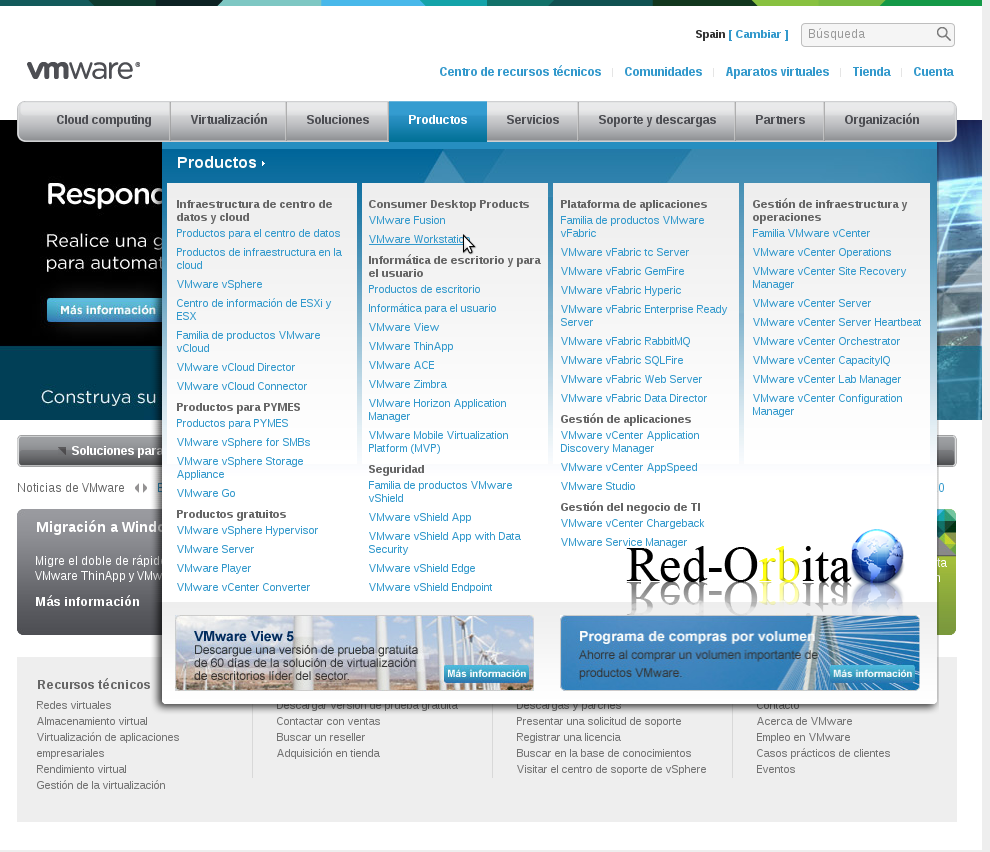This screenshot has height=852, width=990.
Task: Click Más información on Programa de compras banner
Action: click(x=872, y=674)
